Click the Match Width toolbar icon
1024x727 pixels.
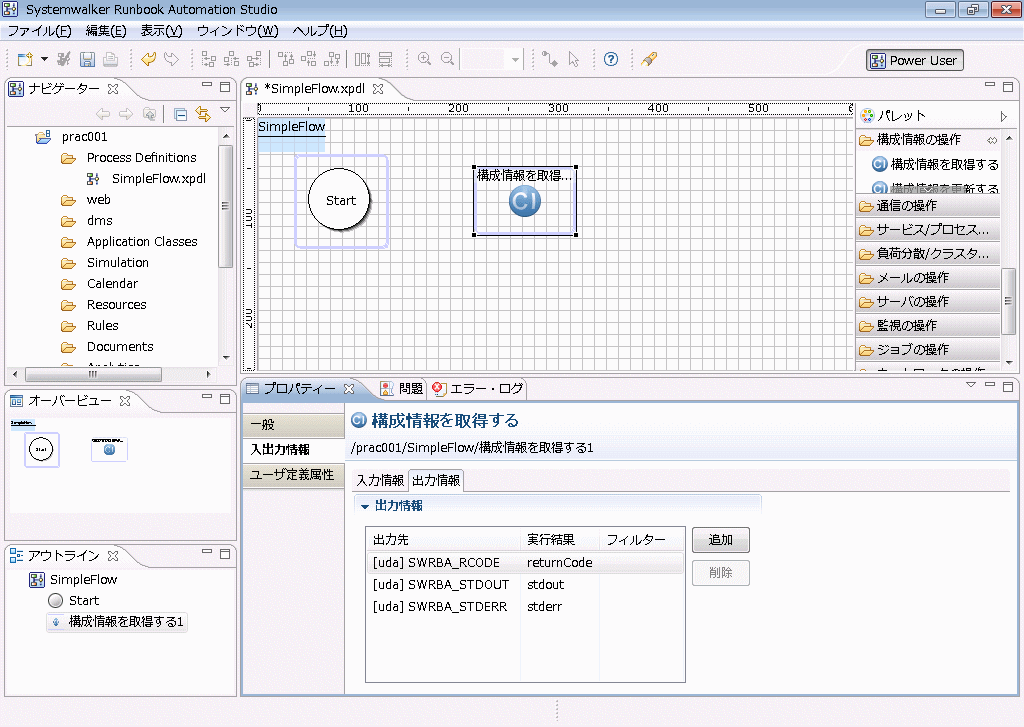pos(362,59)
